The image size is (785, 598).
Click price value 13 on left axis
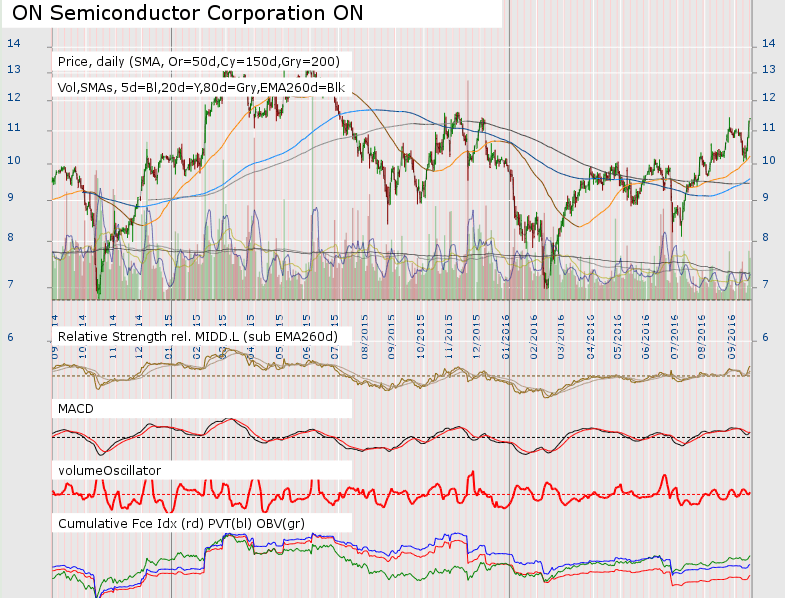pyautogui.click(x=14, y=69)
